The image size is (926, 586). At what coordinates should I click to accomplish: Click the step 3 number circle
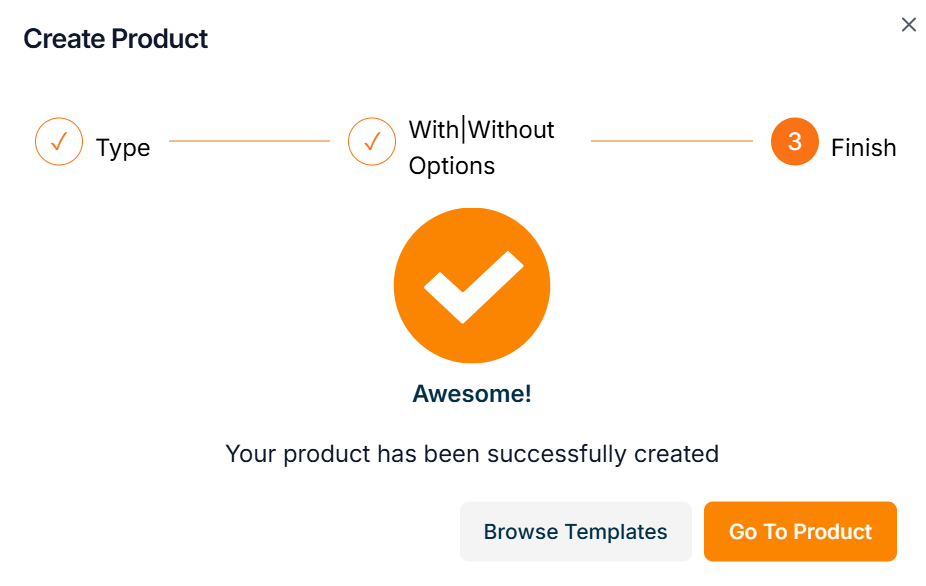tap(795, 142)
